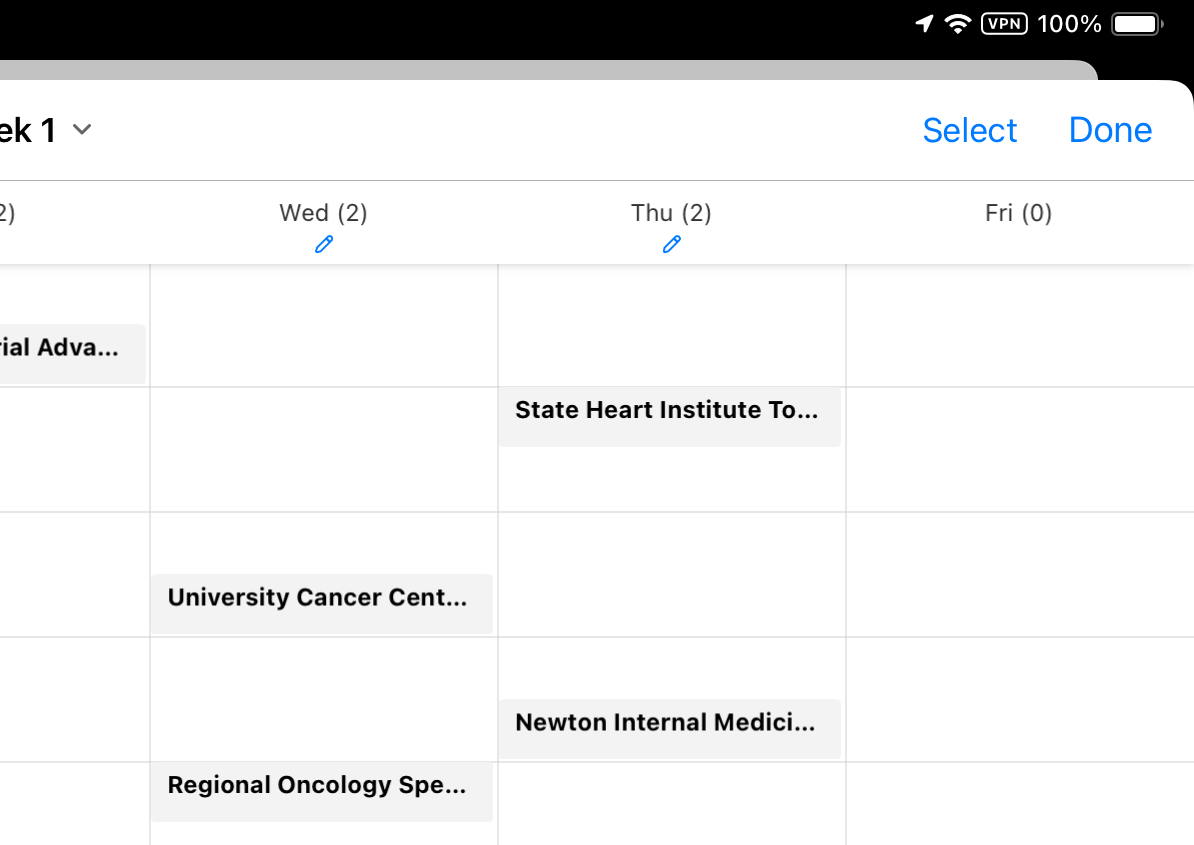Tap the VPN indicator badge
1194x845 pixels.
click(x=1004, y=24)
